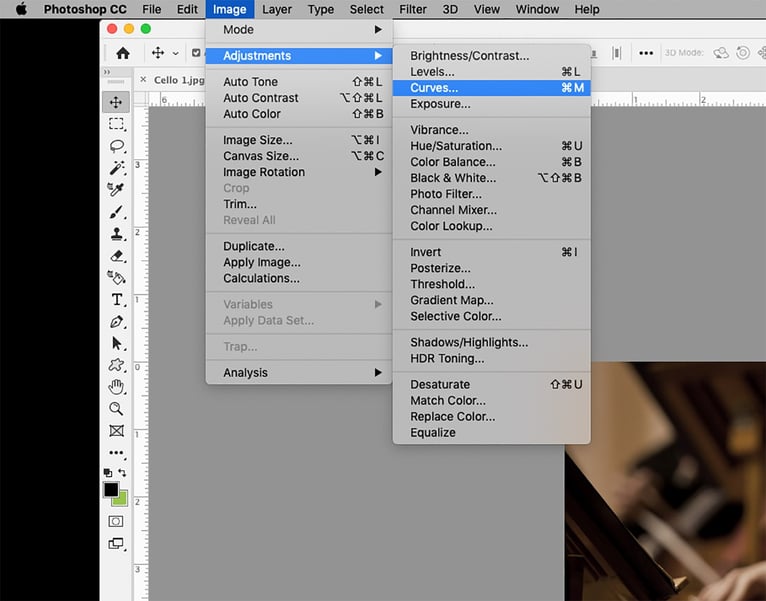Image resolution: width=766 pixels, height=601 pixels.
Task: Select the Rectangular Marquee tool
Action: point(116,124)
